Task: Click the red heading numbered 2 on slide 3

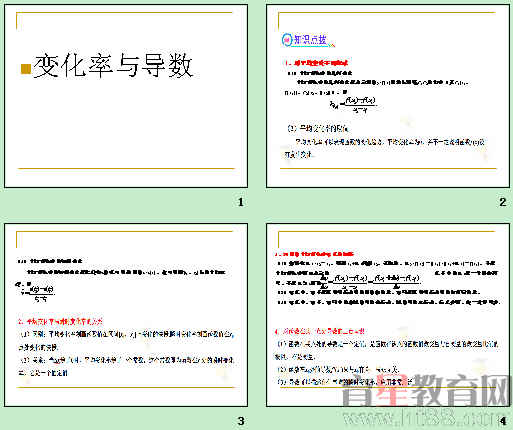Action: 60,321
